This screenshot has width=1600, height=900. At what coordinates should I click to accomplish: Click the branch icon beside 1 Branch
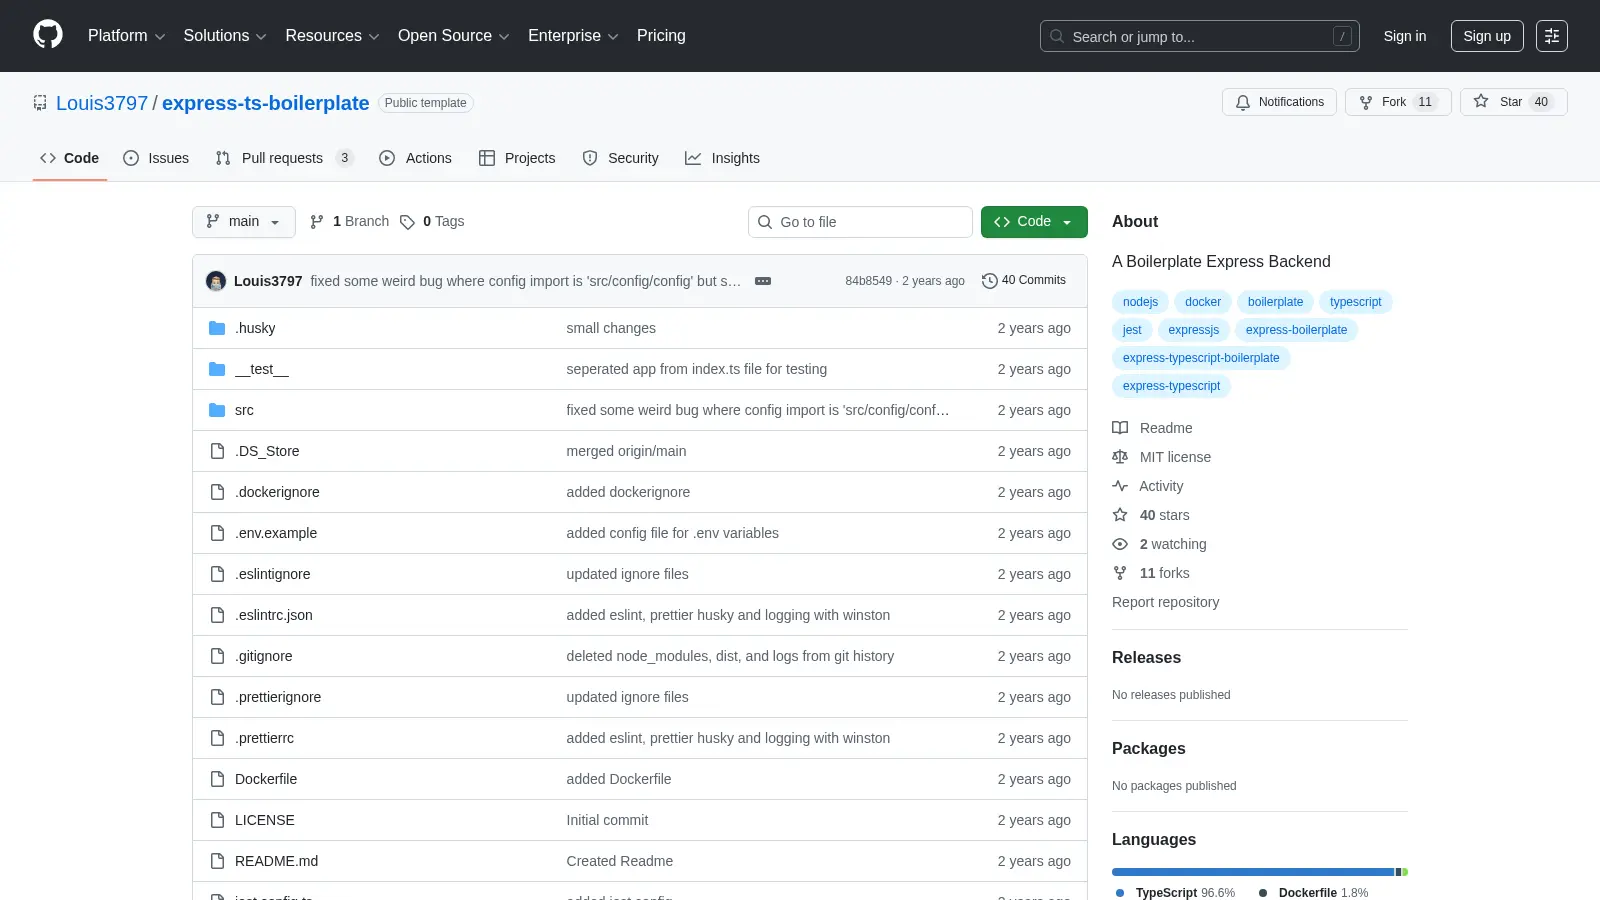pos(317,222)
